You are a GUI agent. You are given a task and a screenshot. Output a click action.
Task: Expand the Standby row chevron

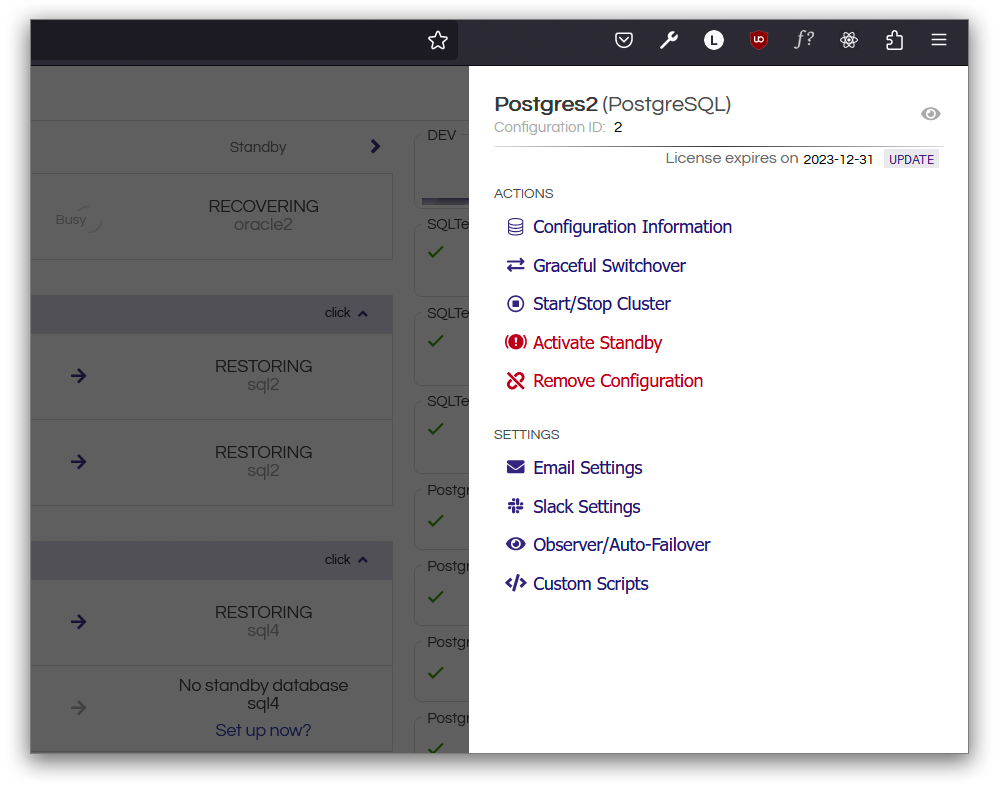[375, 146]
